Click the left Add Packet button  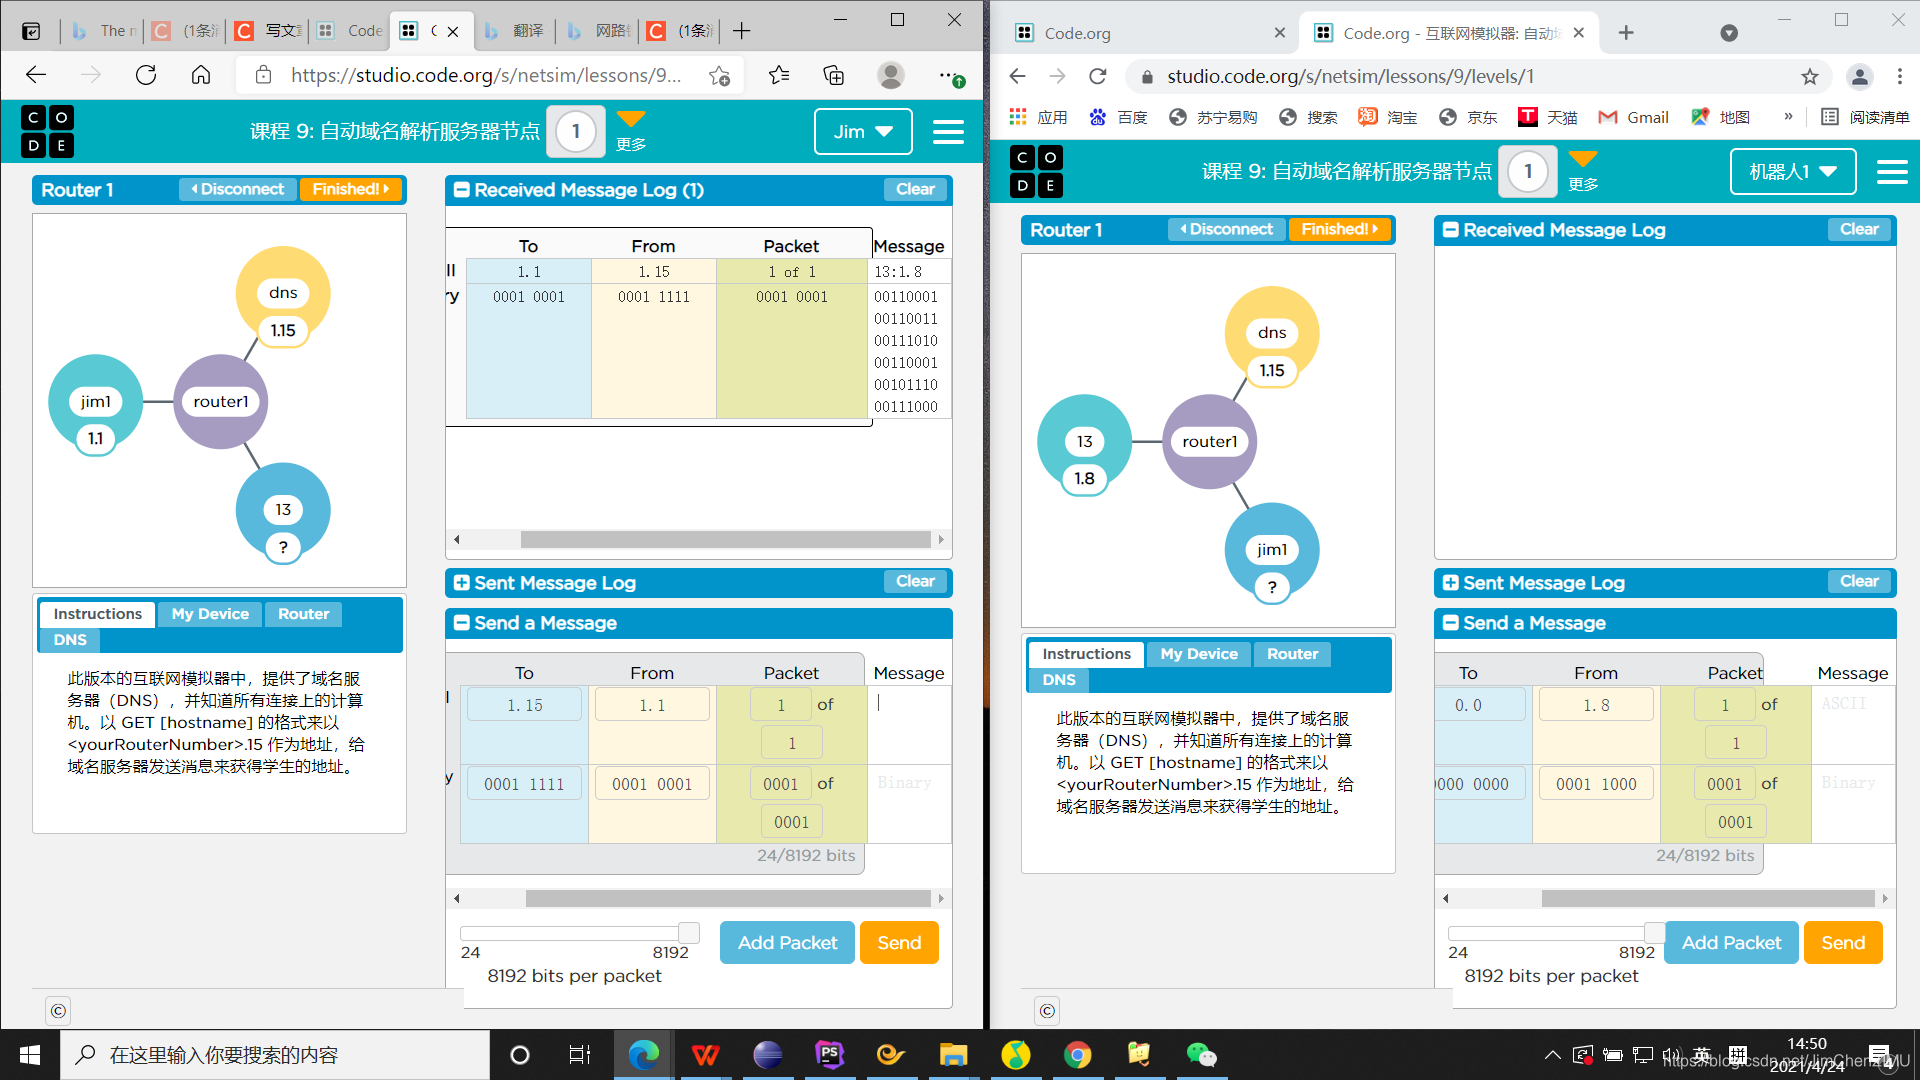pos(787,942)
